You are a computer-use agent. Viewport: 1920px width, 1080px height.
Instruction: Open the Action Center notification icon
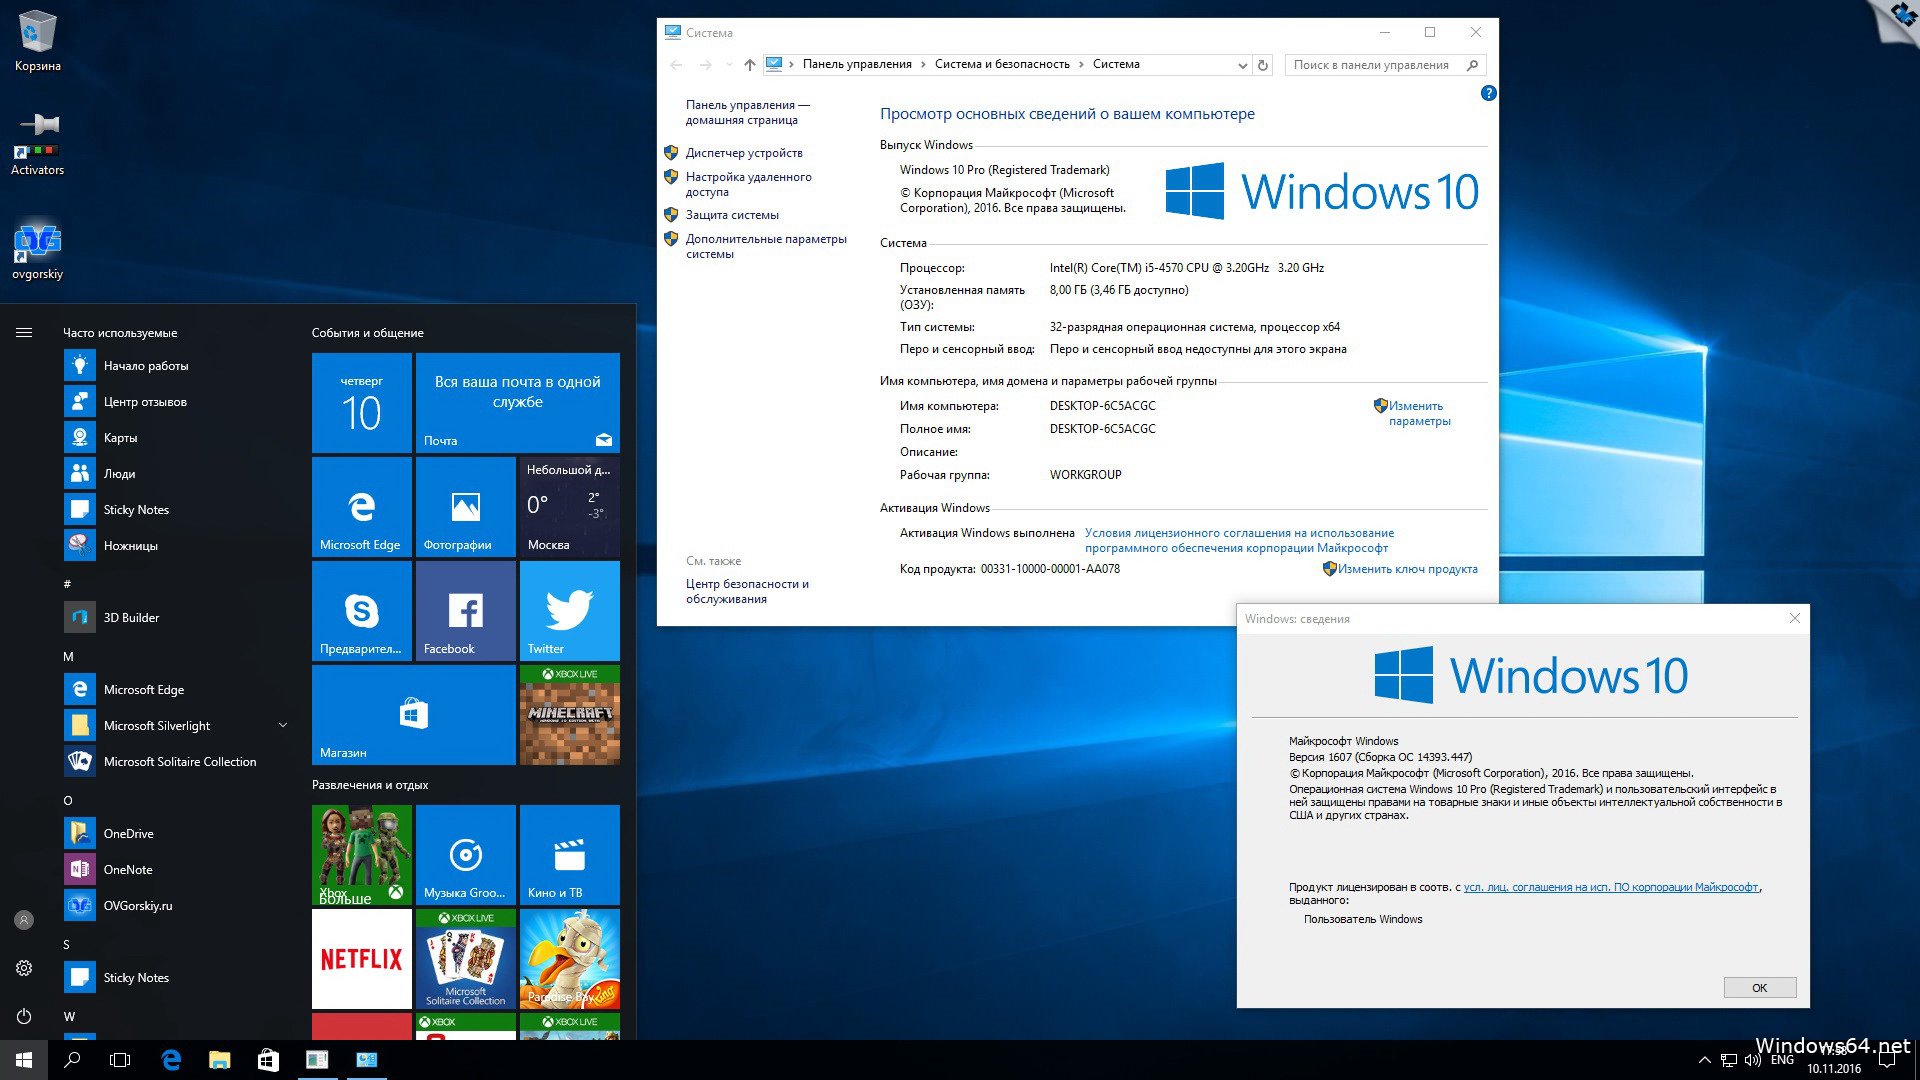(x=1887, y=1062)
